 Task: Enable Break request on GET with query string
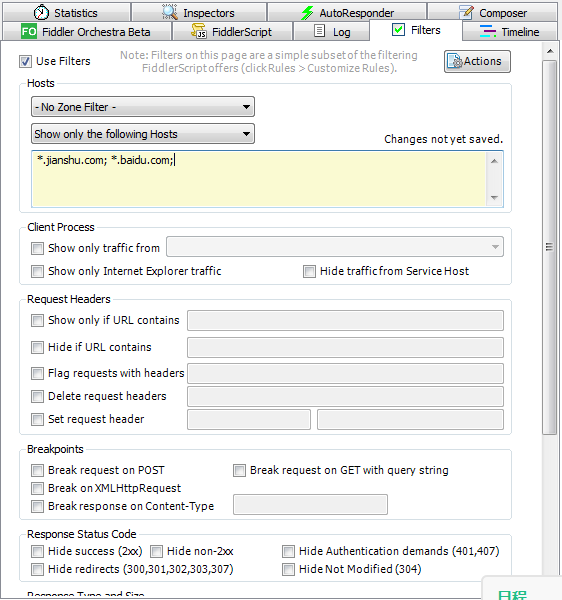point(239,470)
